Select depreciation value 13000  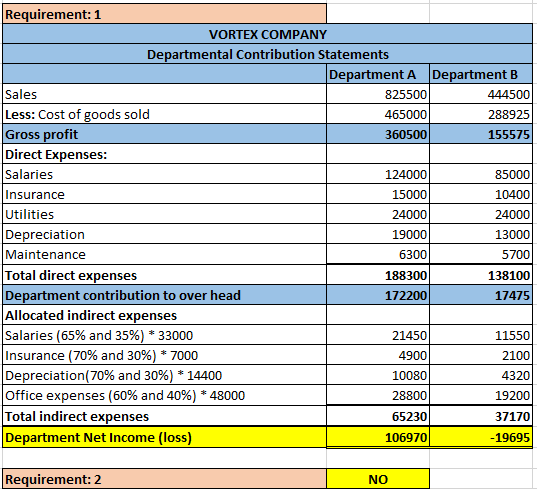(x=481, y=234)
